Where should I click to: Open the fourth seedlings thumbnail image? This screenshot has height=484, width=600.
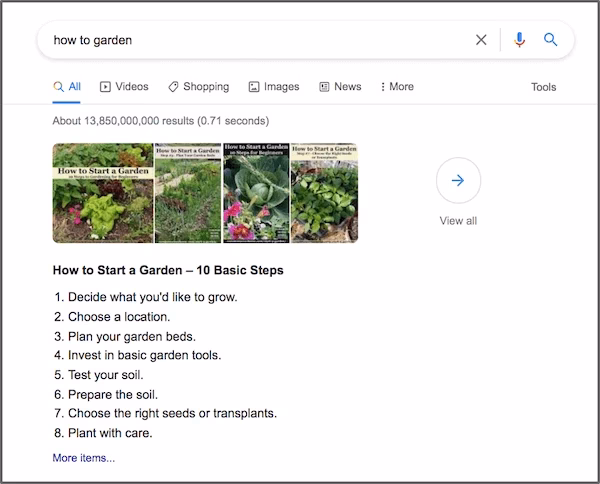point(324,193)
